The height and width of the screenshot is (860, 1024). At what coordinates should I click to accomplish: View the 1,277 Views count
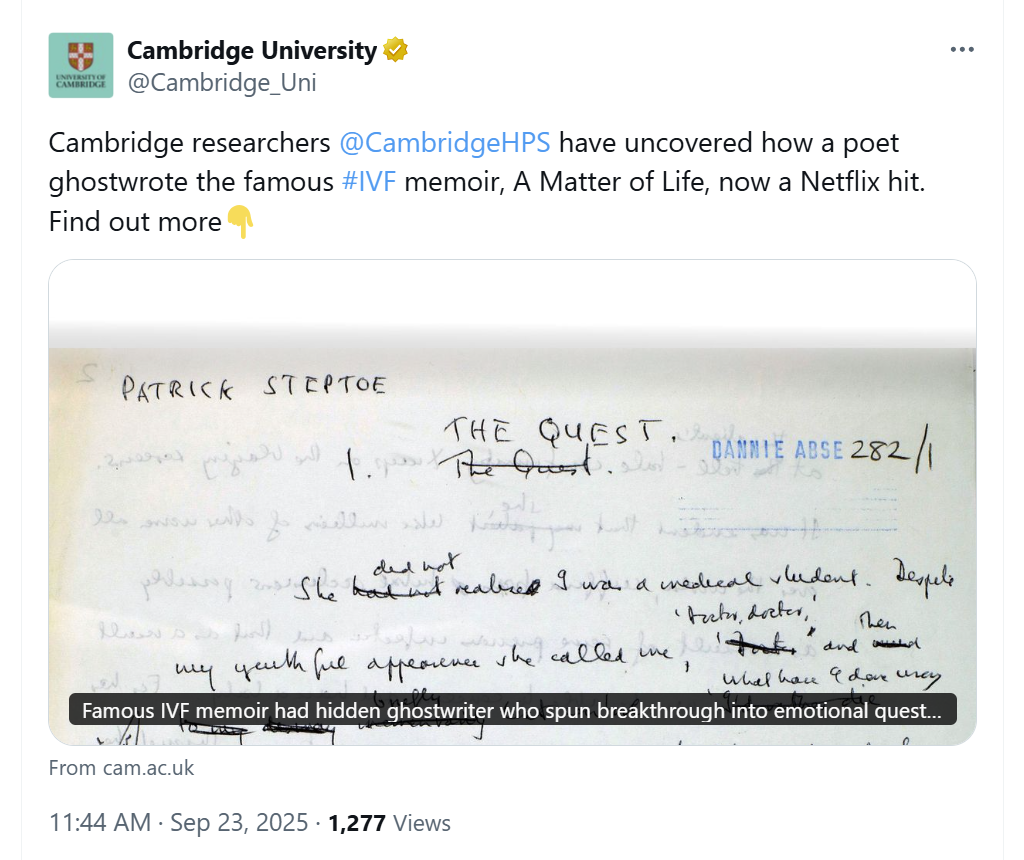pyautogui.click(x=389, y=823)
